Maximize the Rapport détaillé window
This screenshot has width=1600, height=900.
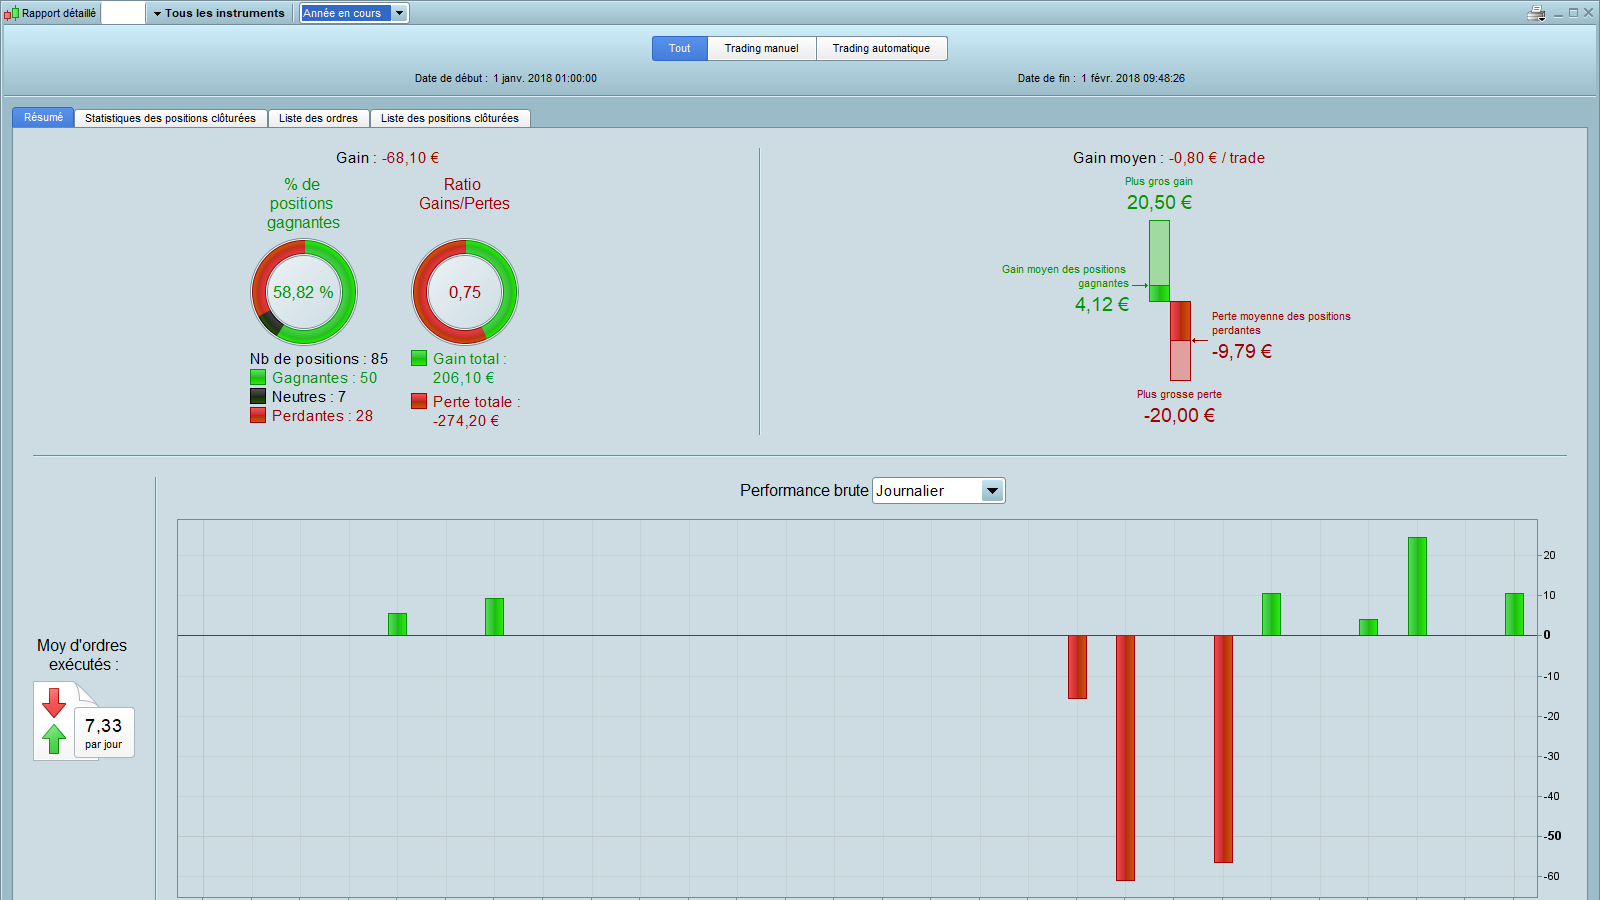point(1573,13)
